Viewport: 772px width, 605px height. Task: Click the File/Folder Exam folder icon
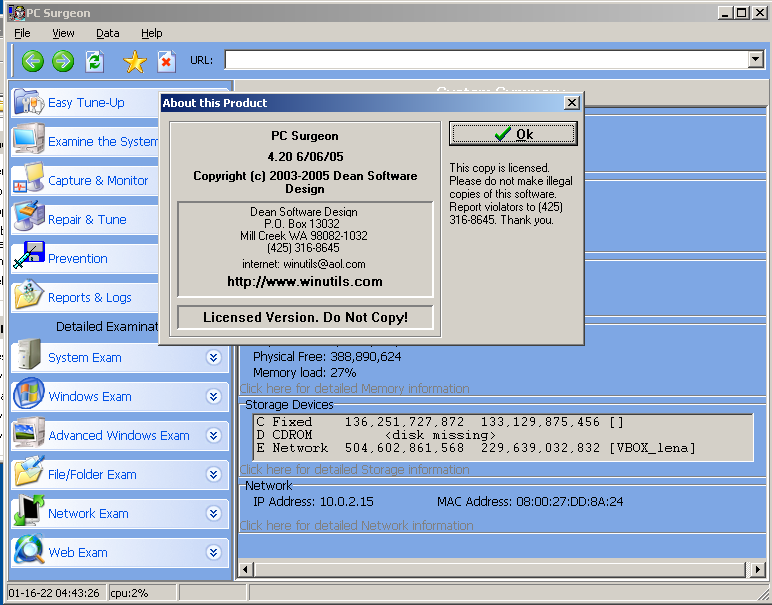29,471
